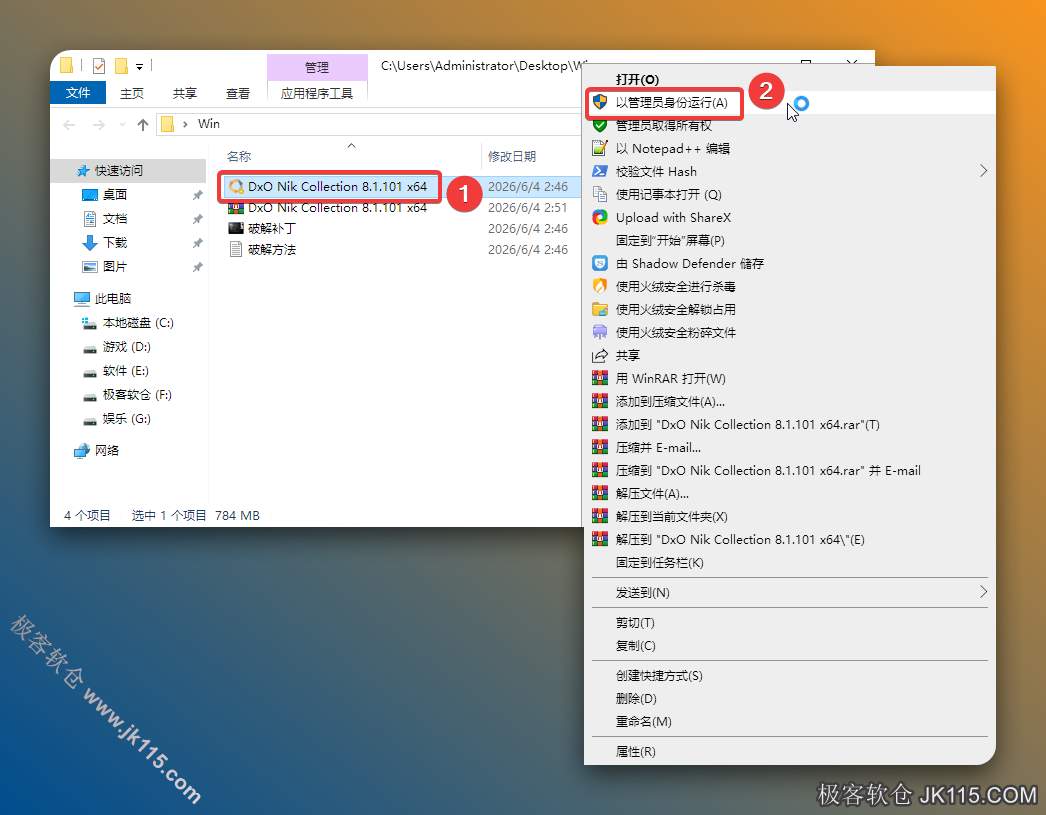Click the 校验文件 Hash icon

pos(600,171)
